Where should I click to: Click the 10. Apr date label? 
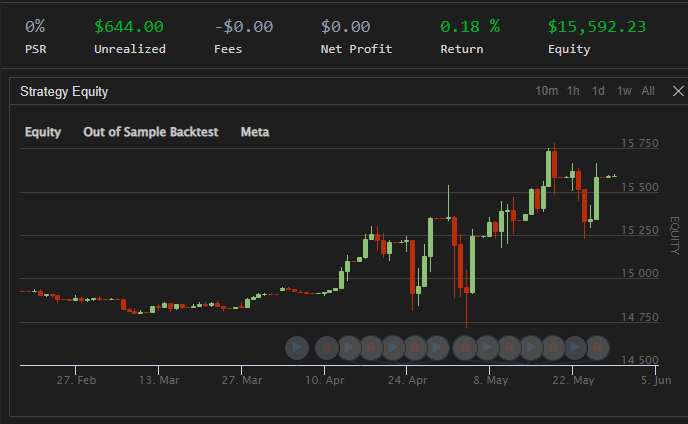325,380
